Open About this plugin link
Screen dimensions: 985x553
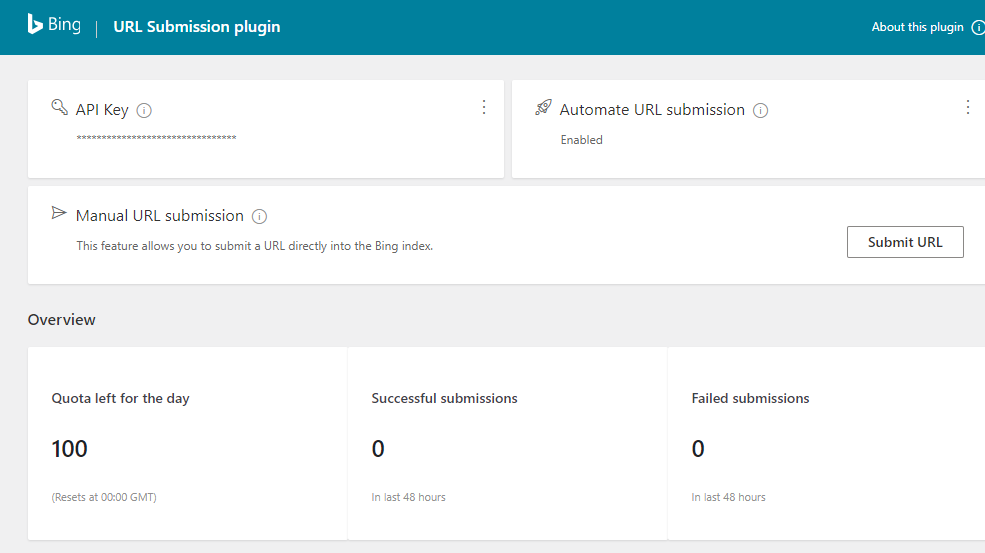point(917,27)
